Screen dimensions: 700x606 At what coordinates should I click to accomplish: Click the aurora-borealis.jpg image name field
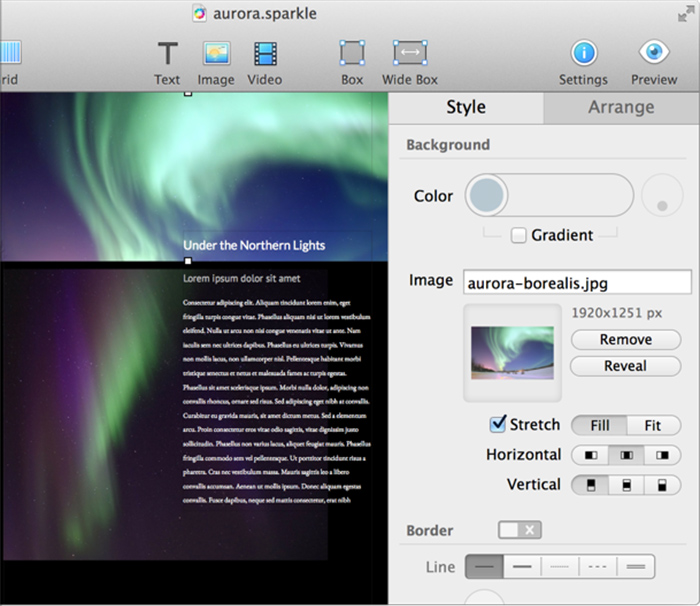pos(577,282)
